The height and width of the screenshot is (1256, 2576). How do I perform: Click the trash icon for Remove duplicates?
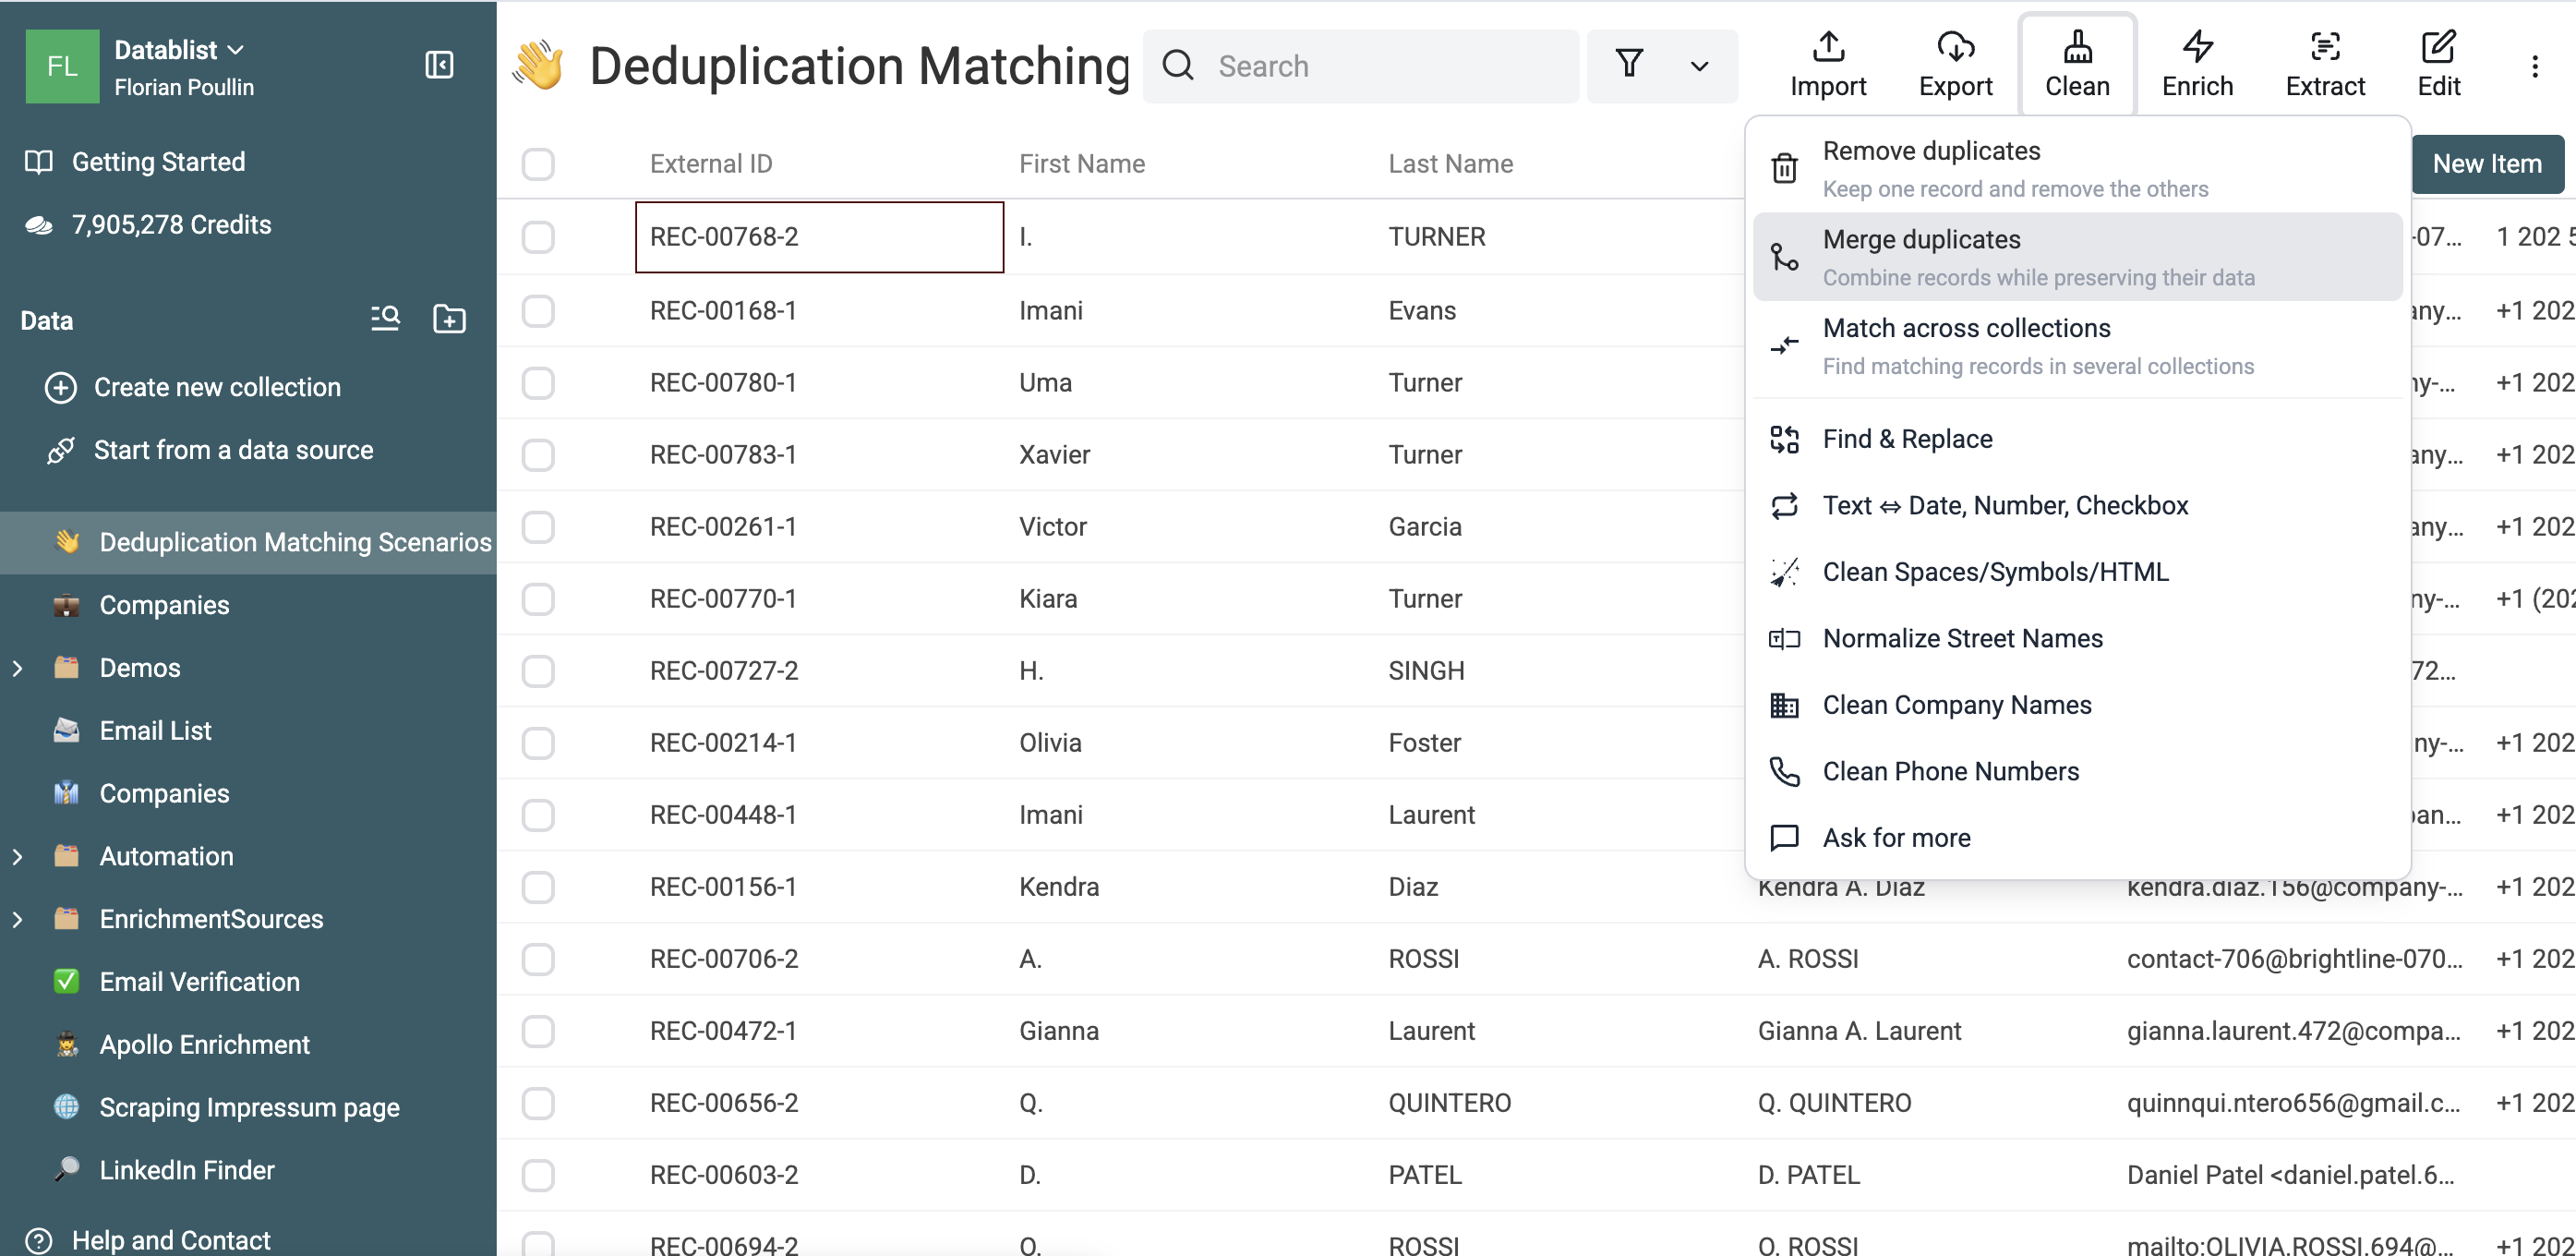coord(1784,168)
